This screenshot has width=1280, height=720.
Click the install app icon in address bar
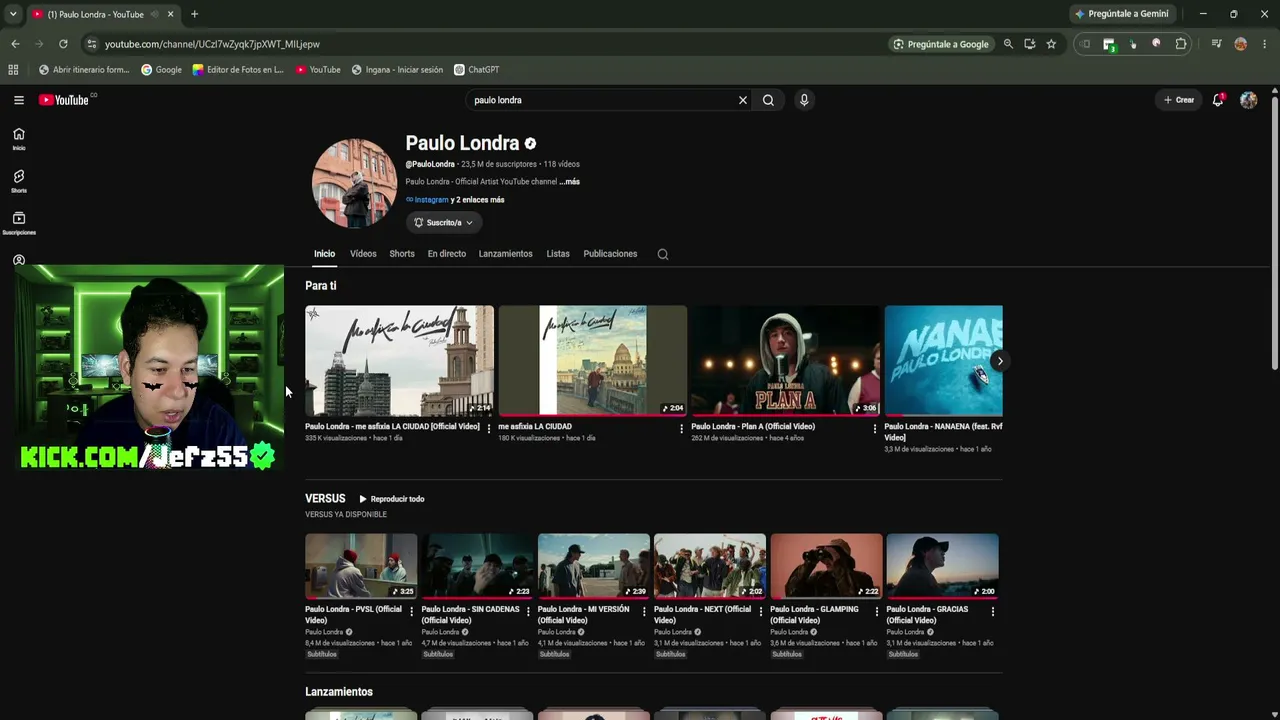click(1030, 44)
